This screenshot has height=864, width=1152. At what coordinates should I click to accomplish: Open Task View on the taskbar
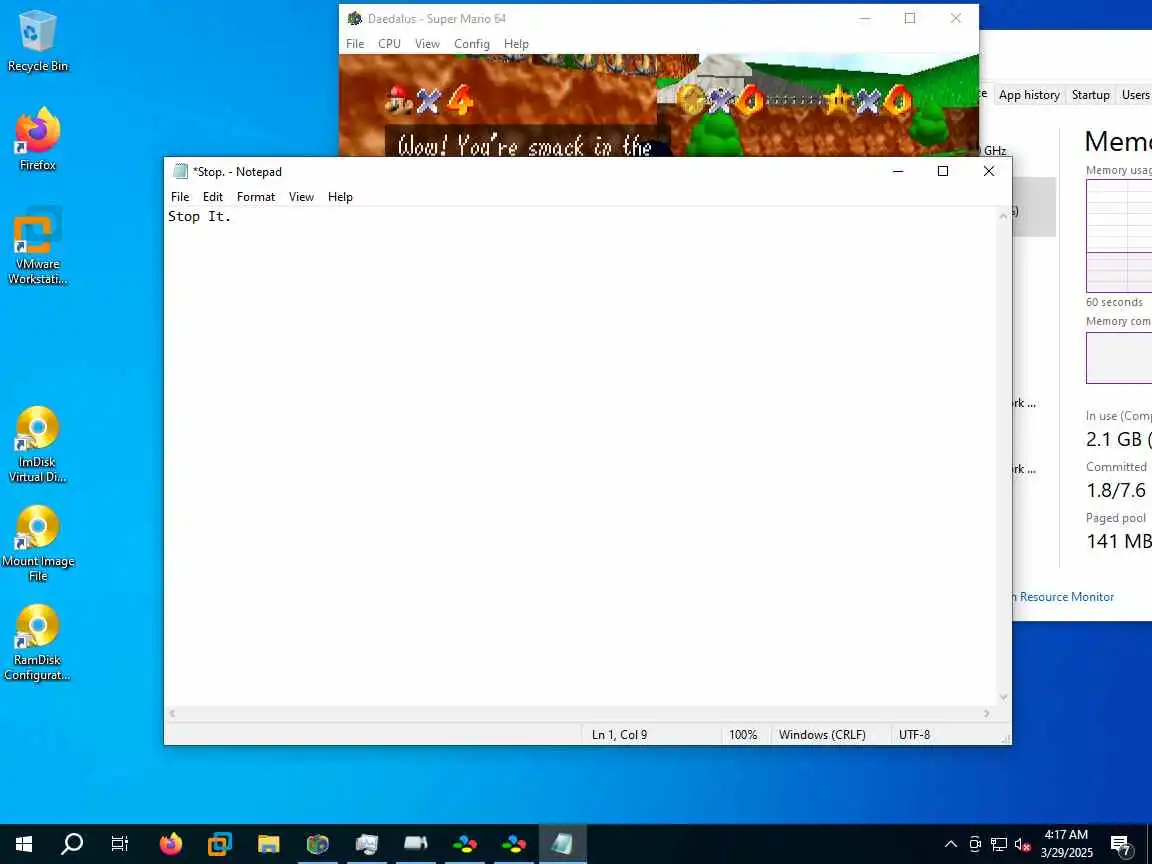point(120,844)
